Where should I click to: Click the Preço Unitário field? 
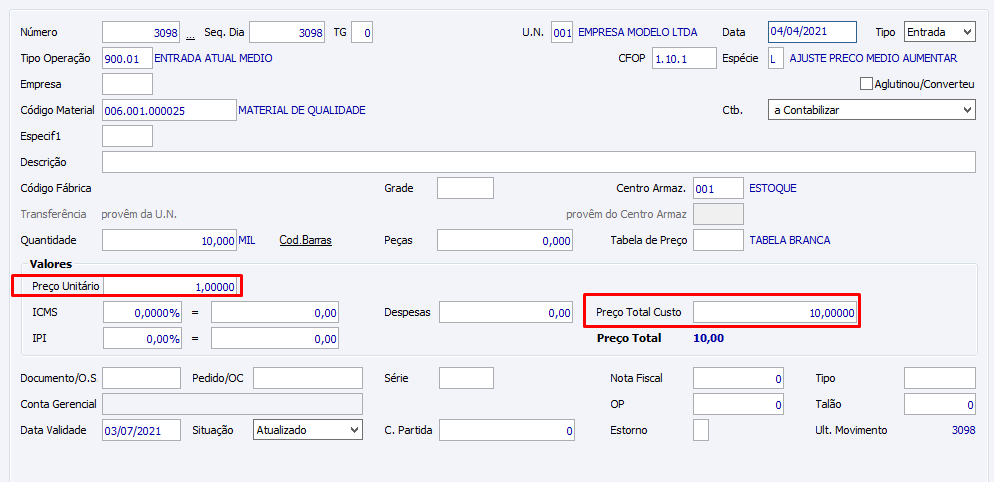171,287
